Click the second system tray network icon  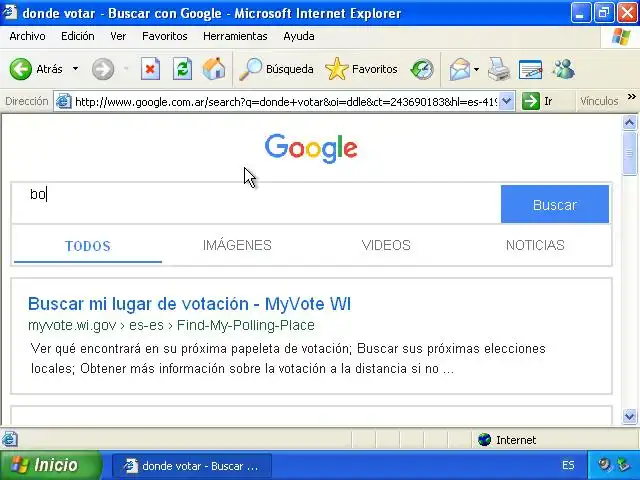(x=623, y=465)
